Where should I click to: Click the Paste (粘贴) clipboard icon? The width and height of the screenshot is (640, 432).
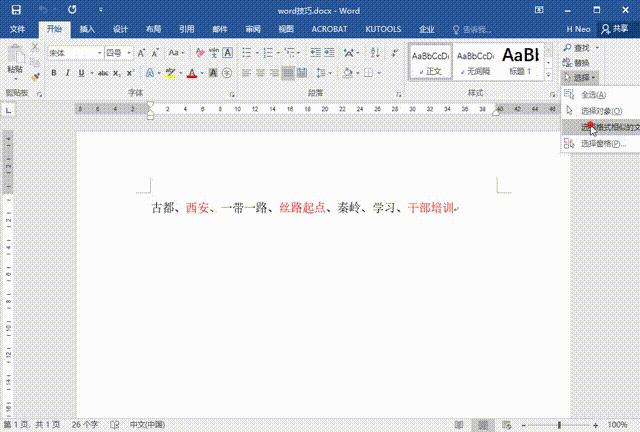pos(15,55)
